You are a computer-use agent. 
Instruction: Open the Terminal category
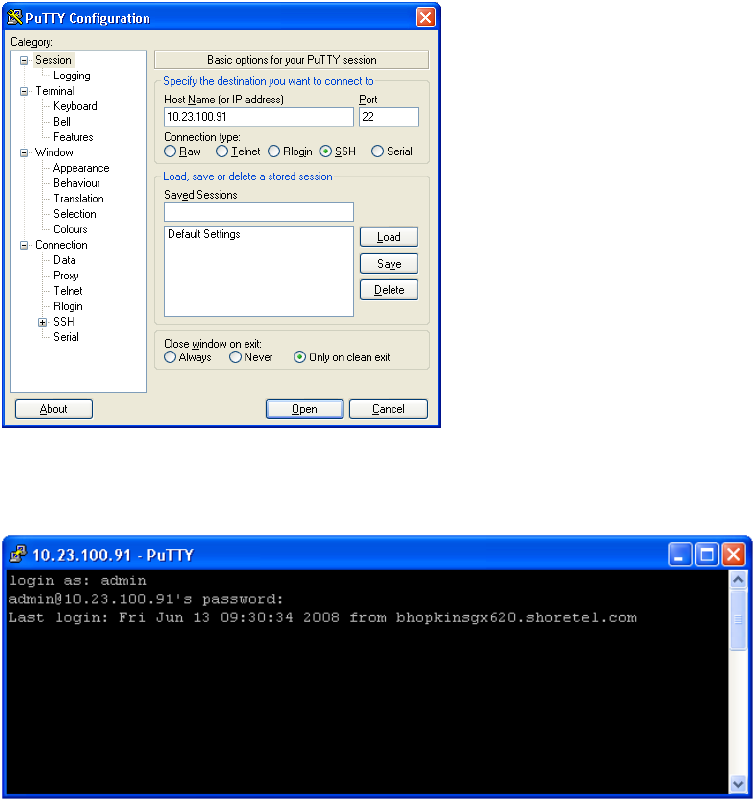[55, 91]
